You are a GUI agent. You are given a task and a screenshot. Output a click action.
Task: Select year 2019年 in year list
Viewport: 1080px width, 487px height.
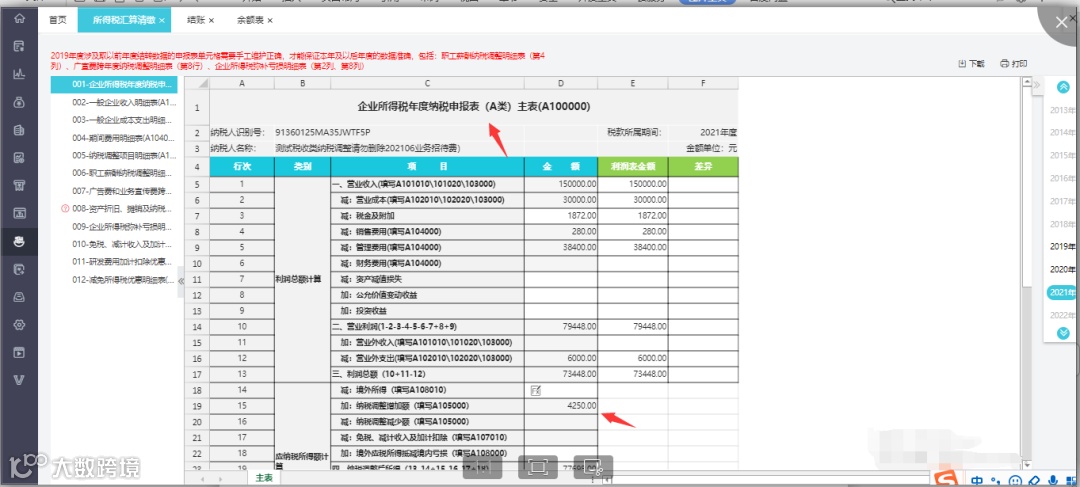click(x=1063, y=246)
